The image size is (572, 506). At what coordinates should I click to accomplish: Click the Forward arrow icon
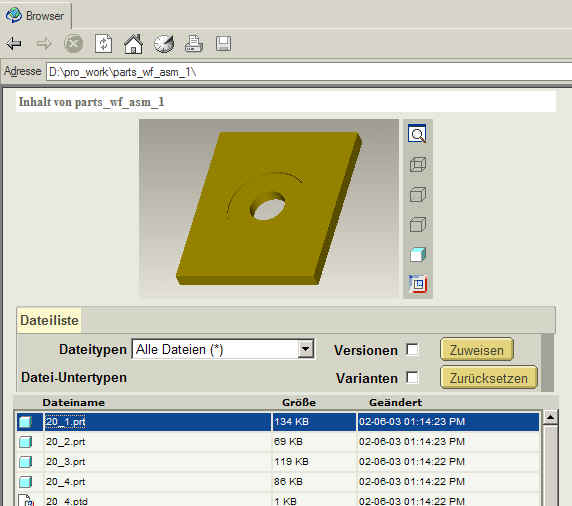click(44, 44)
